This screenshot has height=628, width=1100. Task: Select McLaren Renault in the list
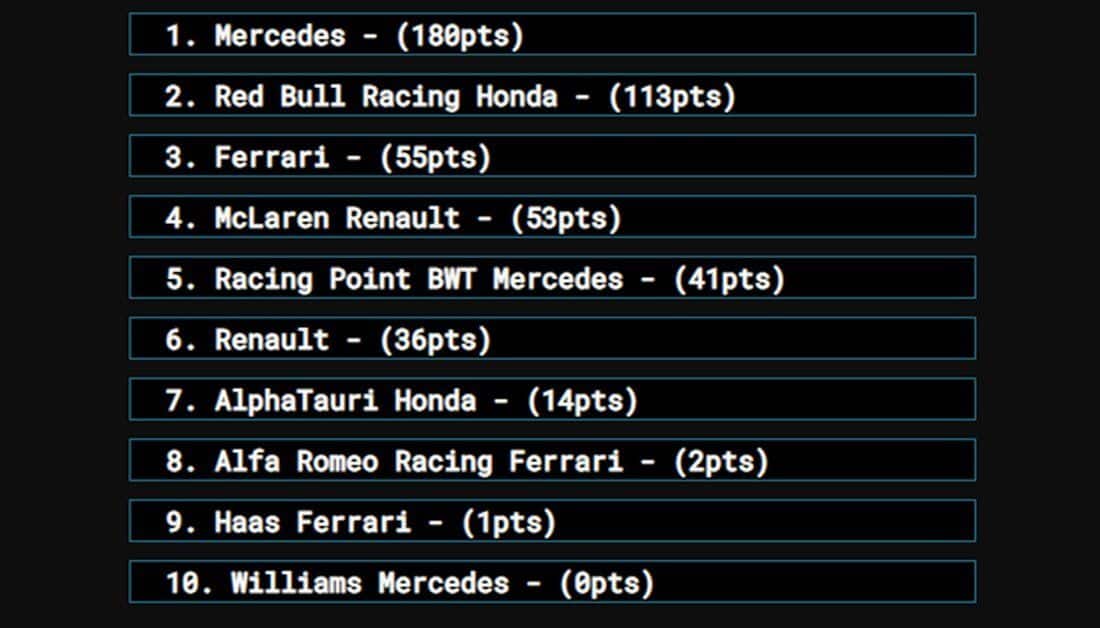(x=552, y=217)
